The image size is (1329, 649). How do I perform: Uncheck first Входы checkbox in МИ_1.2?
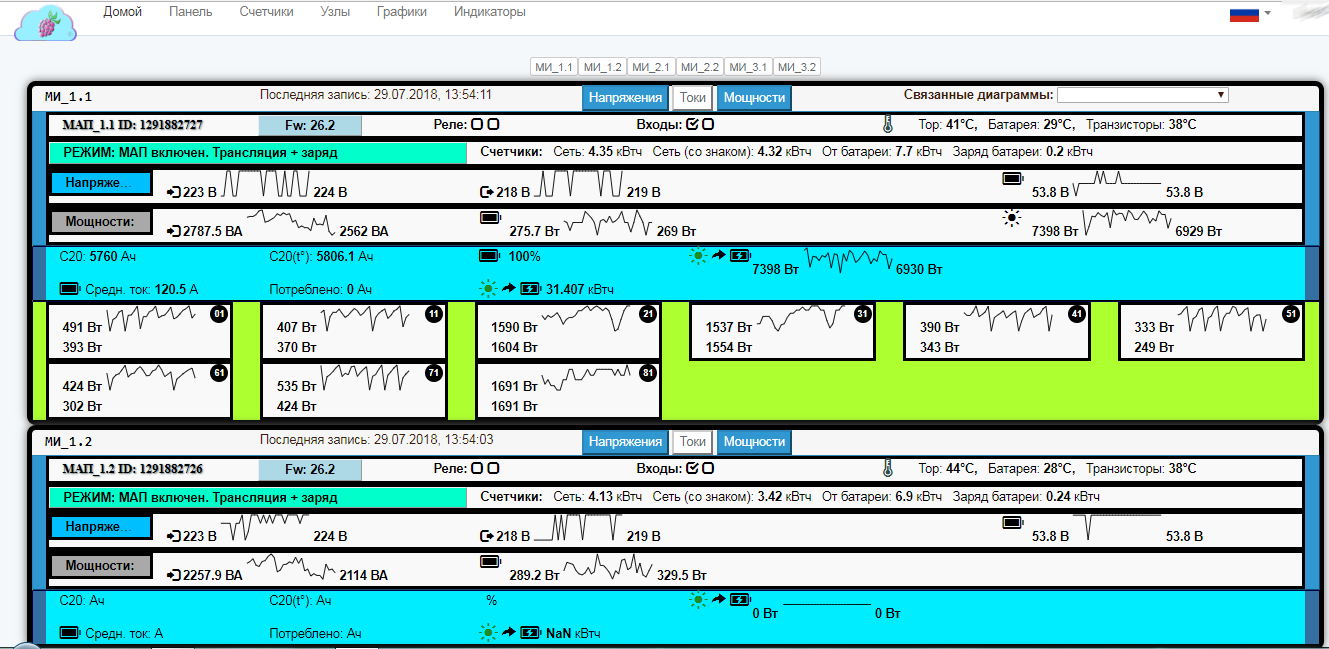pos(692,468)
